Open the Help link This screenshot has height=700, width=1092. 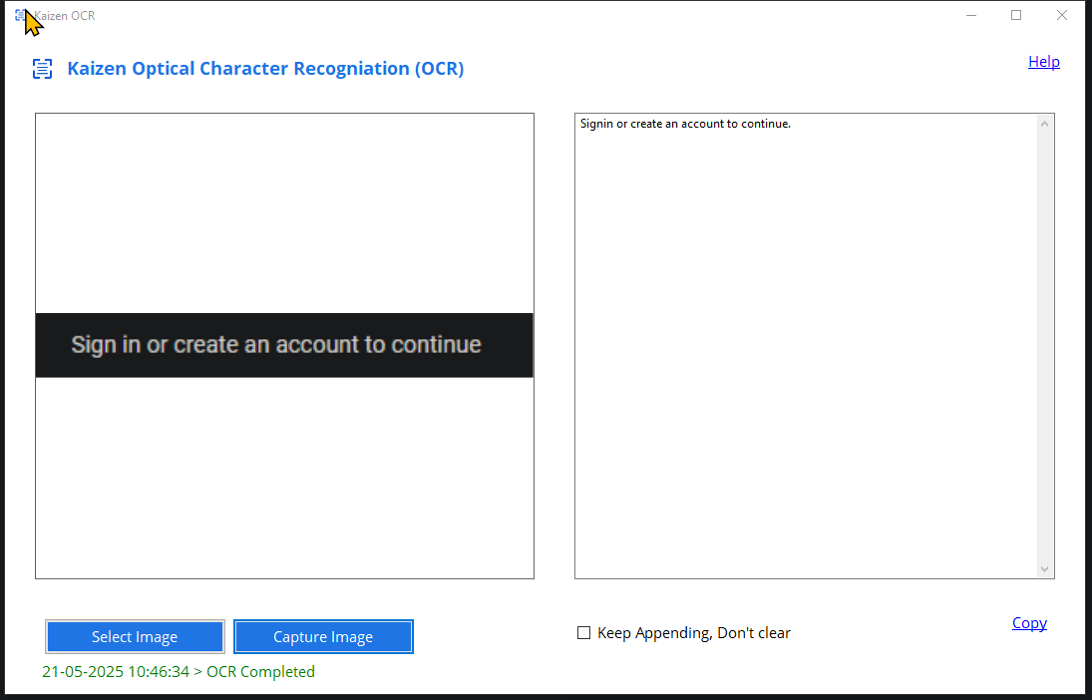coord(1044,61)
